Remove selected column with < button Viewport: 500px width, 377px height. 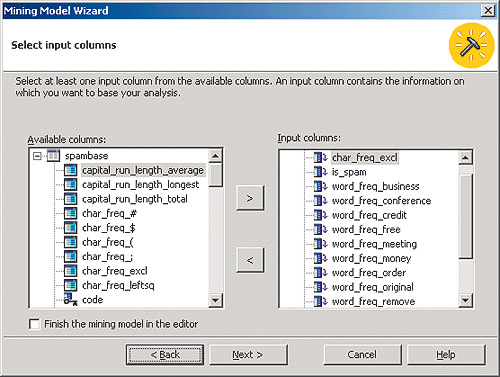(250, 260)
